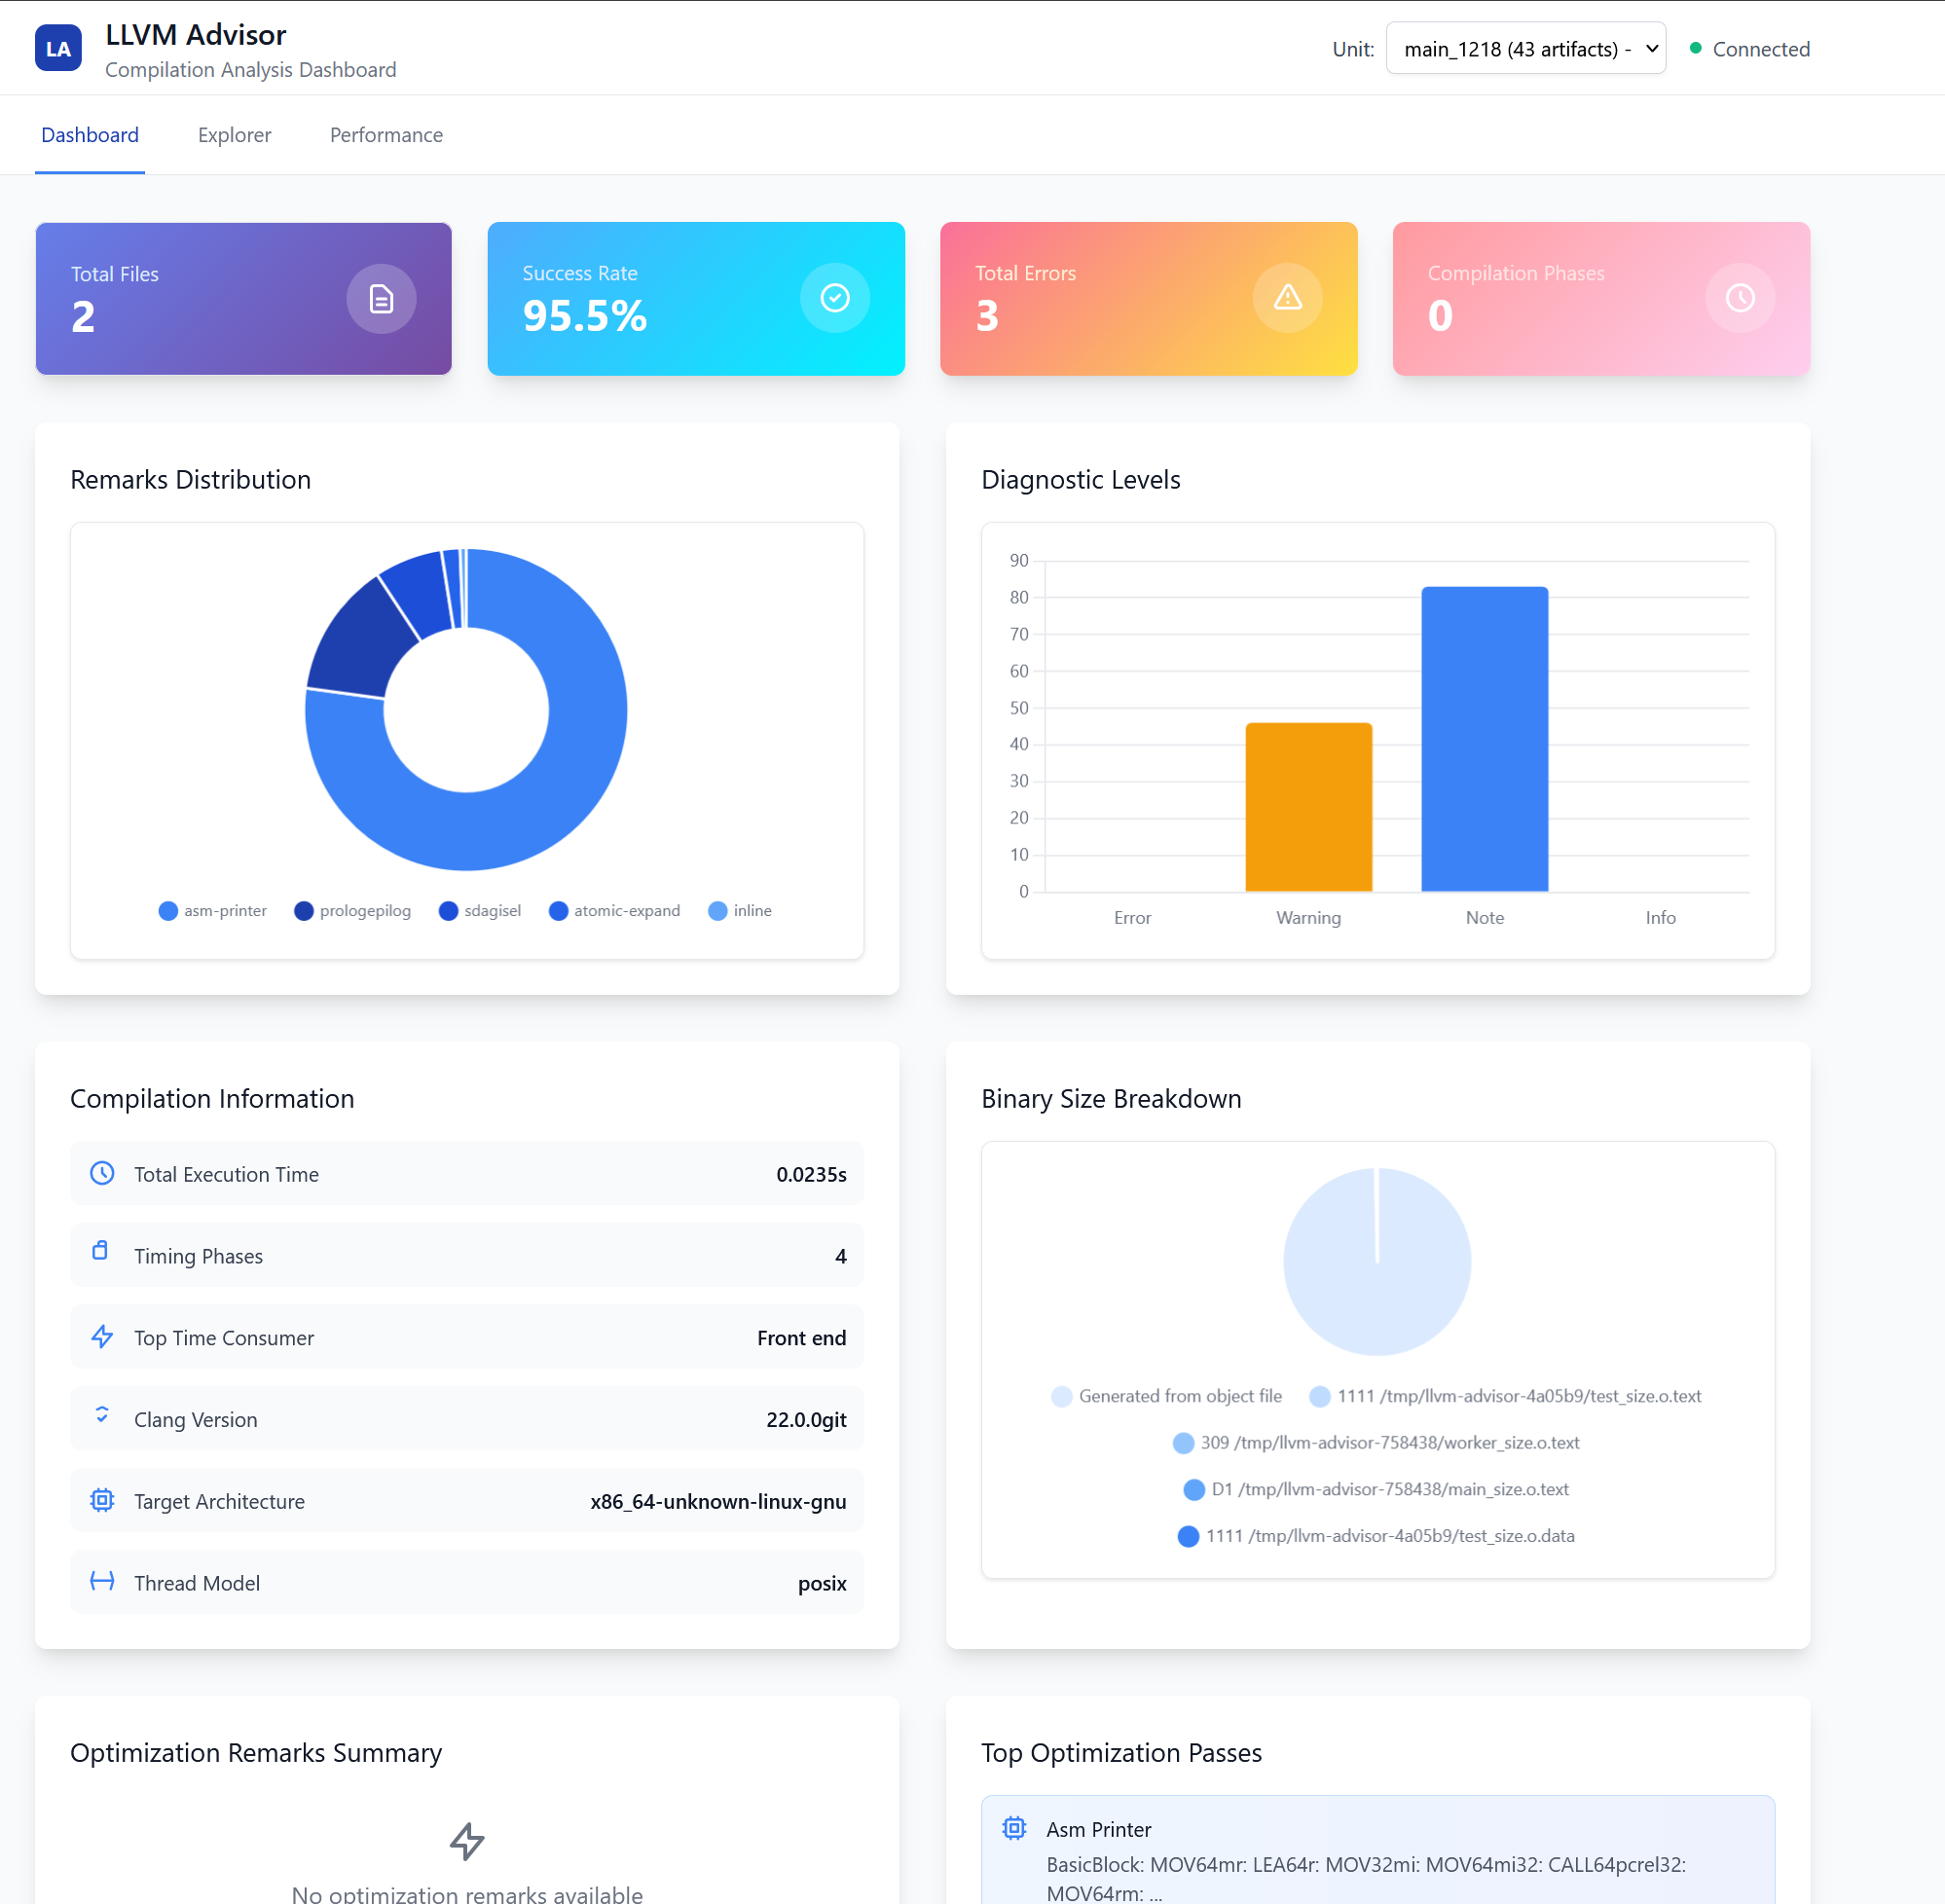Viewport: 1945px width, 1904px height.
Task: Click the LA logo badge
Action: point(58,47)
